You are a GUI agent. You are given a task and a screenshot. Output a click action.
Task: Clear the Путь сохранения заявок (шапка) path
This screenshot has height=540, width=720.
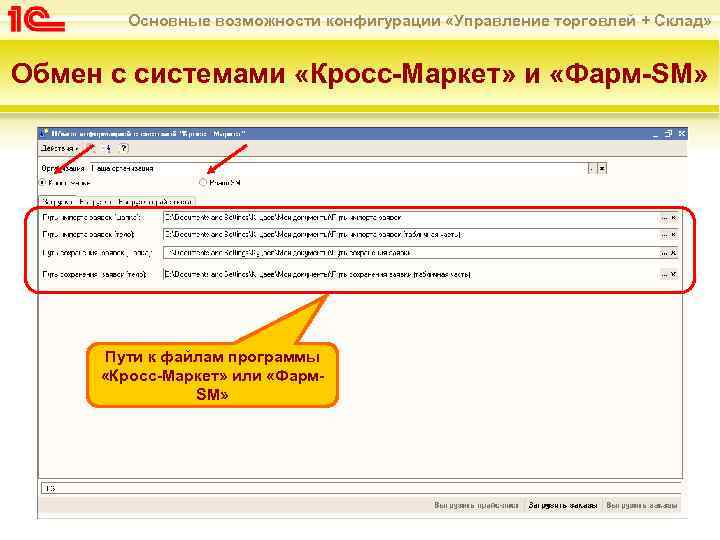click(x=674, y=253)
